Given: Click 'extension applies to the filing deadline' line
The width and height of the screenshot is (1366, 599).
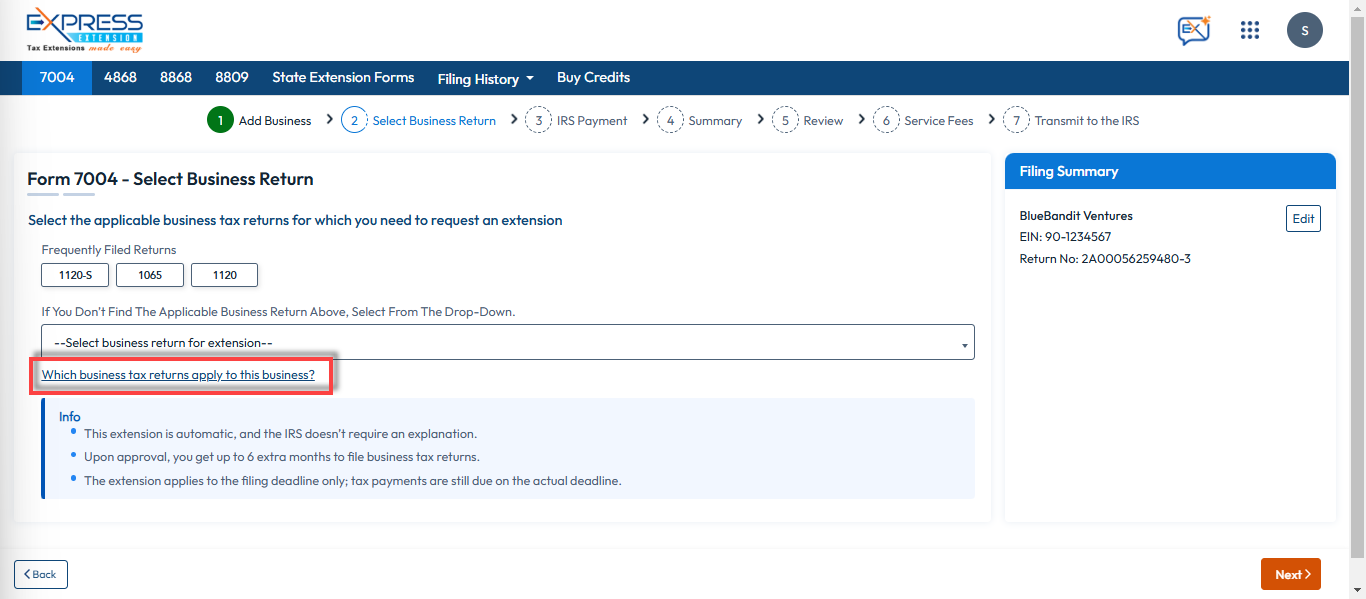Looking at the screenshot, I should pyautogui.click(x=353, y=481).
